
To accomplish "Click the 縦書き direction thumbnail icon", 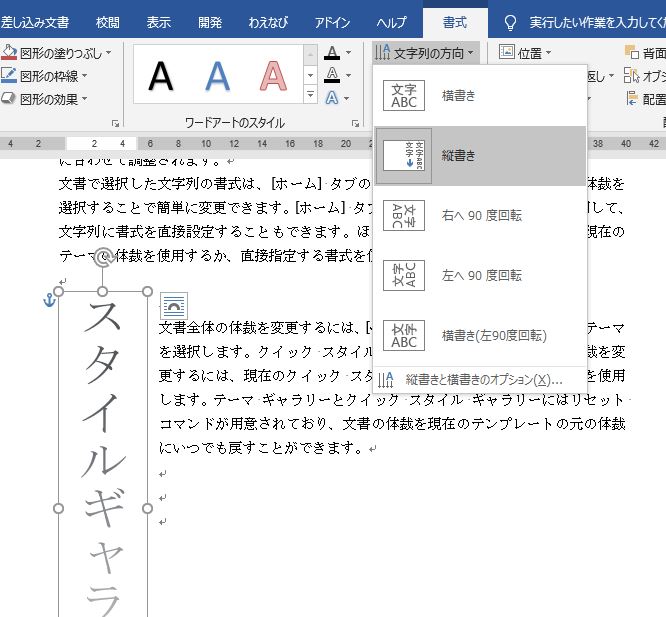I will (x=404, y=155).
